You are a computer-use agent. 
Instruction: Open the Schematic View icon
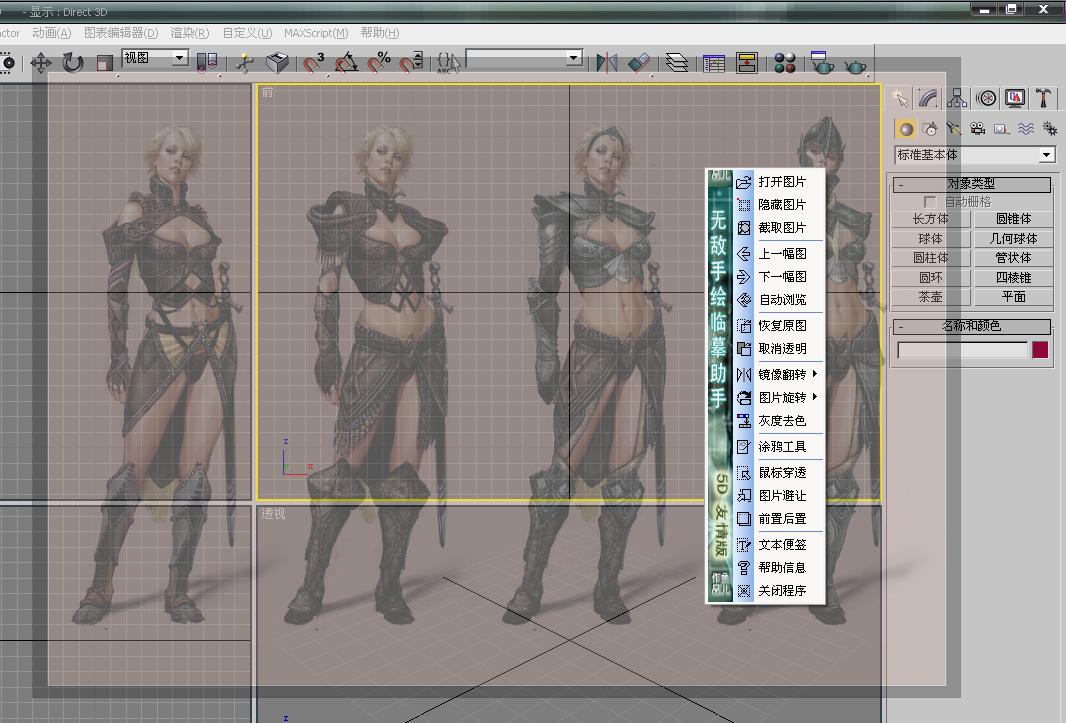(x=746, y=63)
